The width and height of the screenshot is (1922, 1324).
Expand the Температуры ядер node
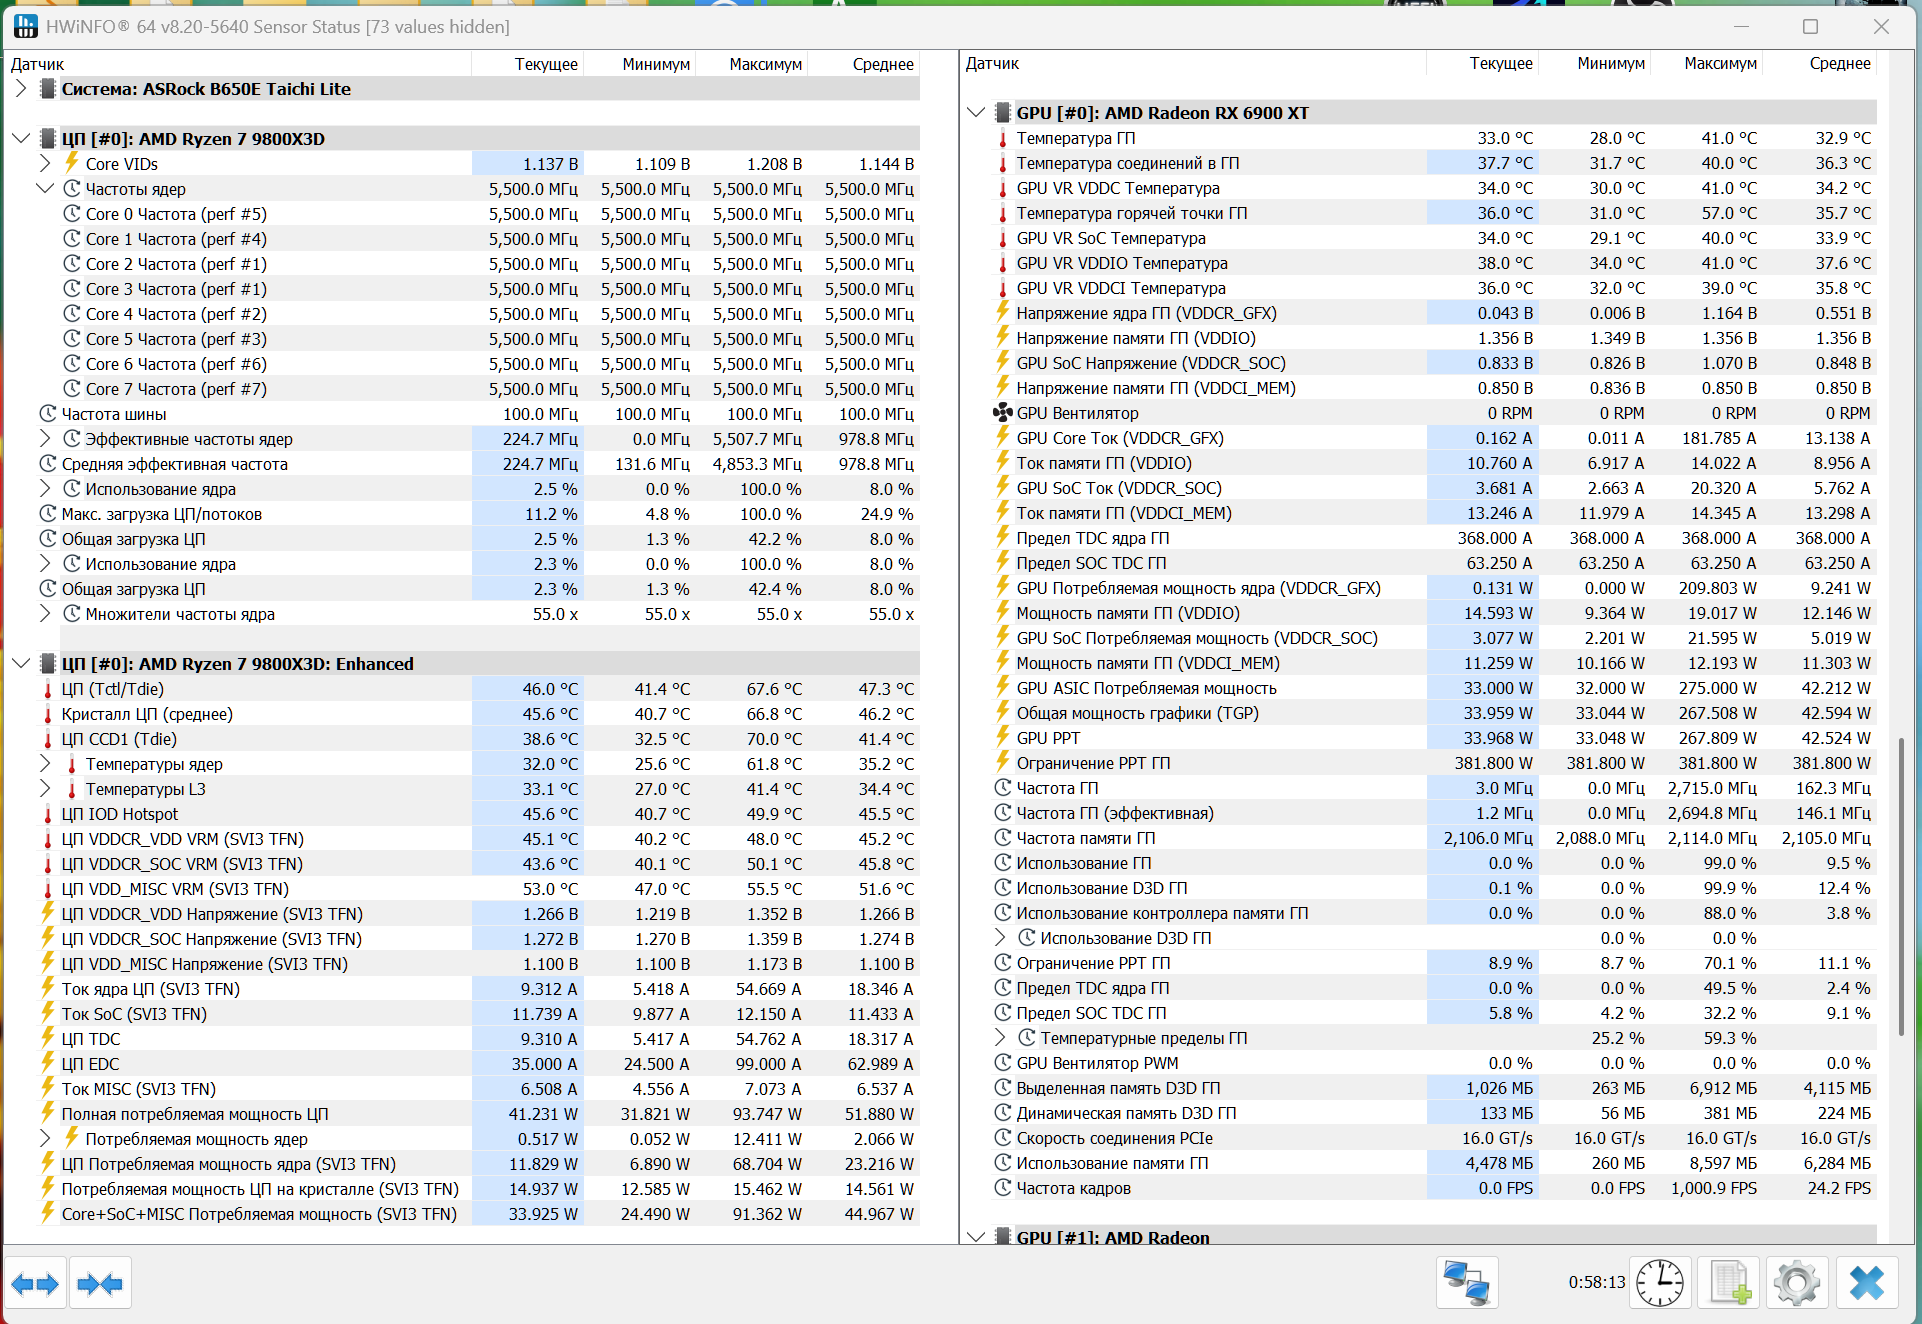click(45, 764)
